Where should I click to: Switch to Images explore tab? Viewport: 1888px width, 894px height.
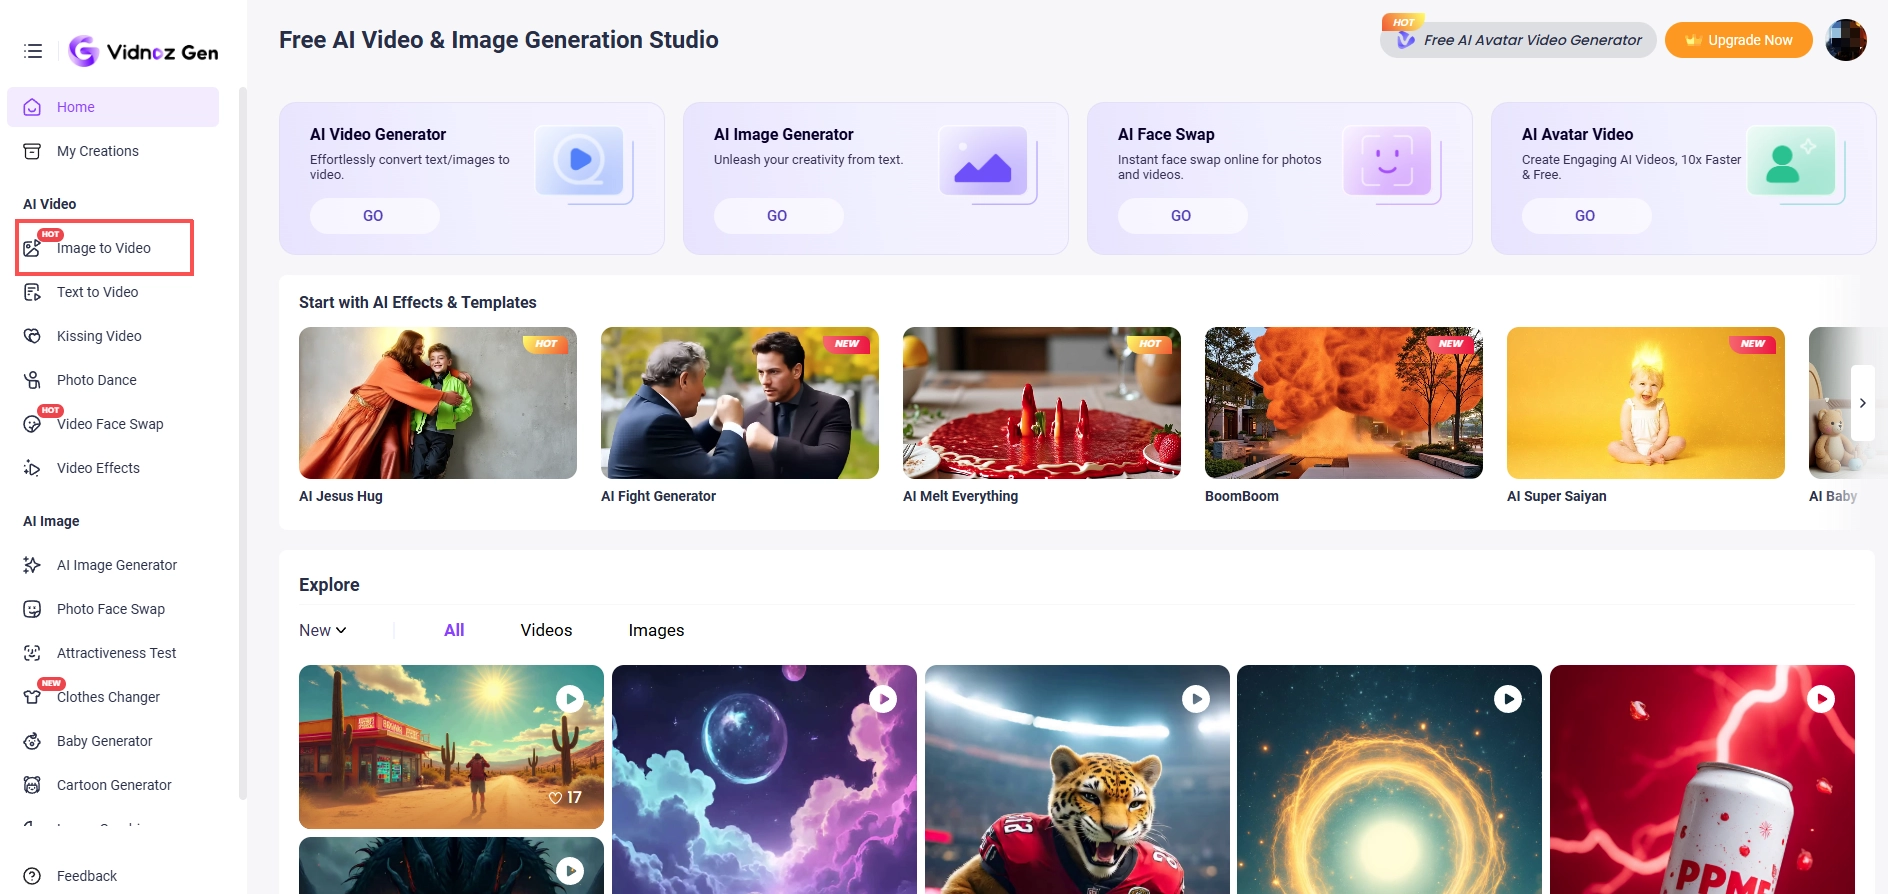pos(656,630)
